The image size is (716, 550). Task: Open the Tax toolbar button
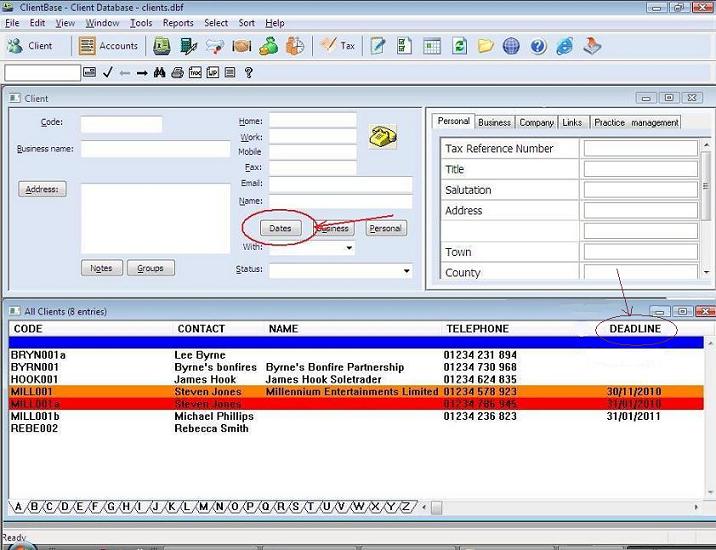[337, 45]
